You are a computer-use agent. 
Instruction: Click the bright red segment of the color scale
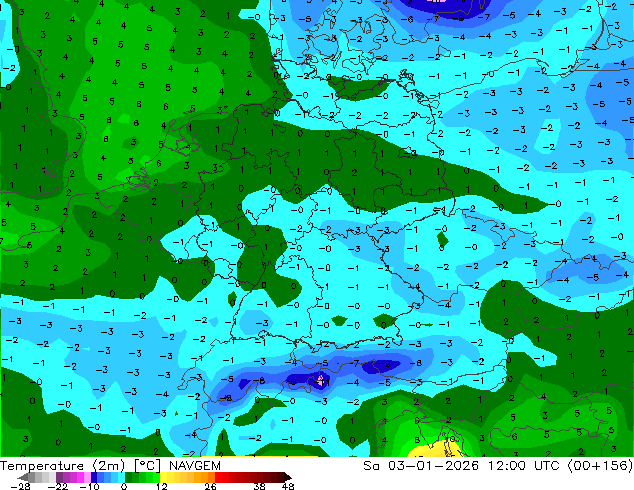click(218, 477)
